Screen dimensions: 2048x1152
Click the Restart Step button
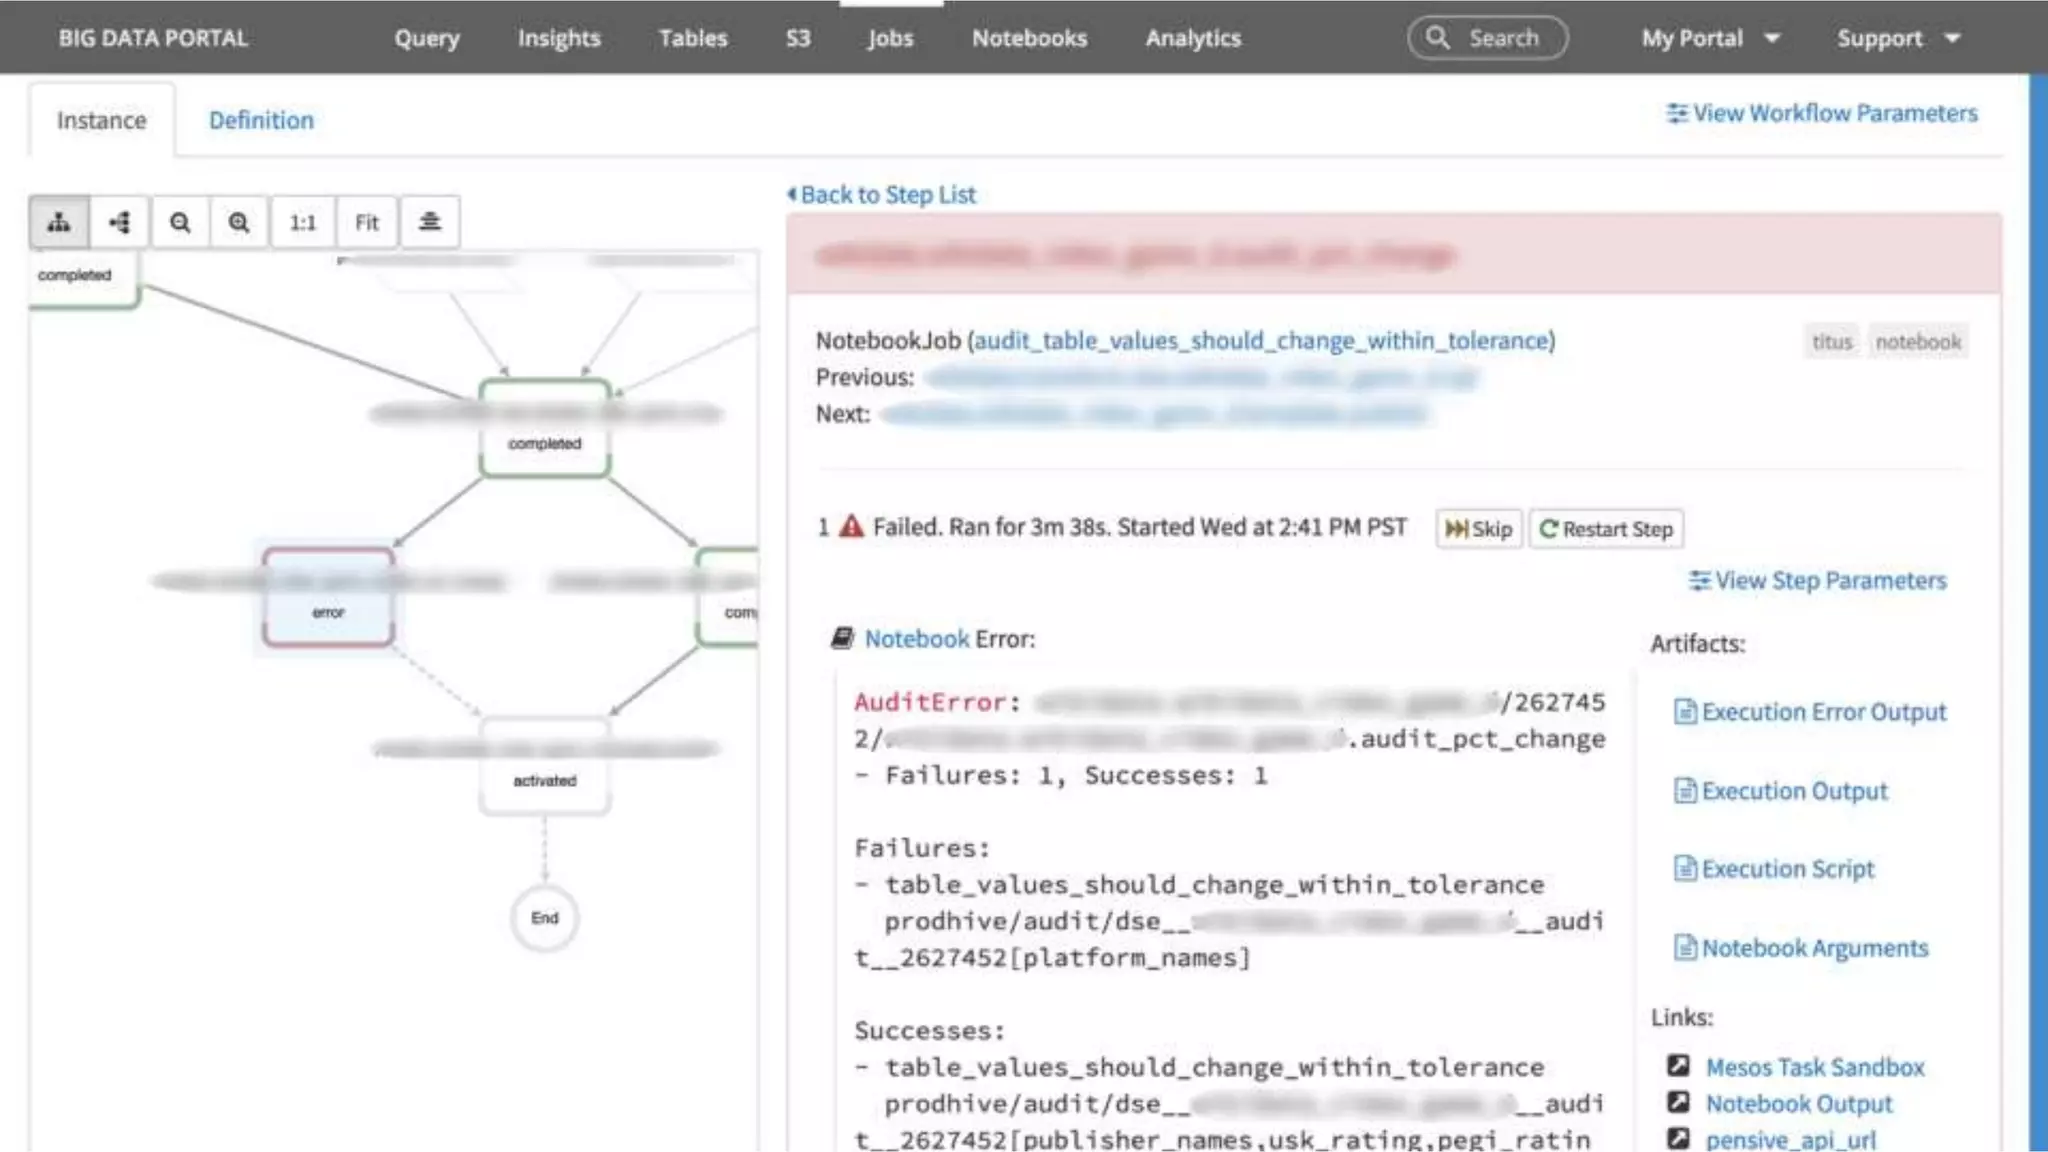(1606, 529)
